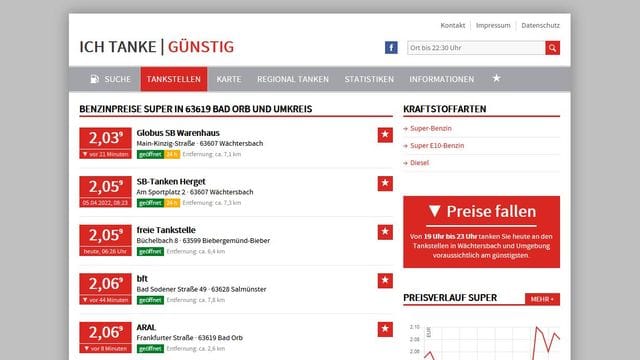
Task: Favorite the Globus SB Warenhaus station
Action: pos(385,135)
